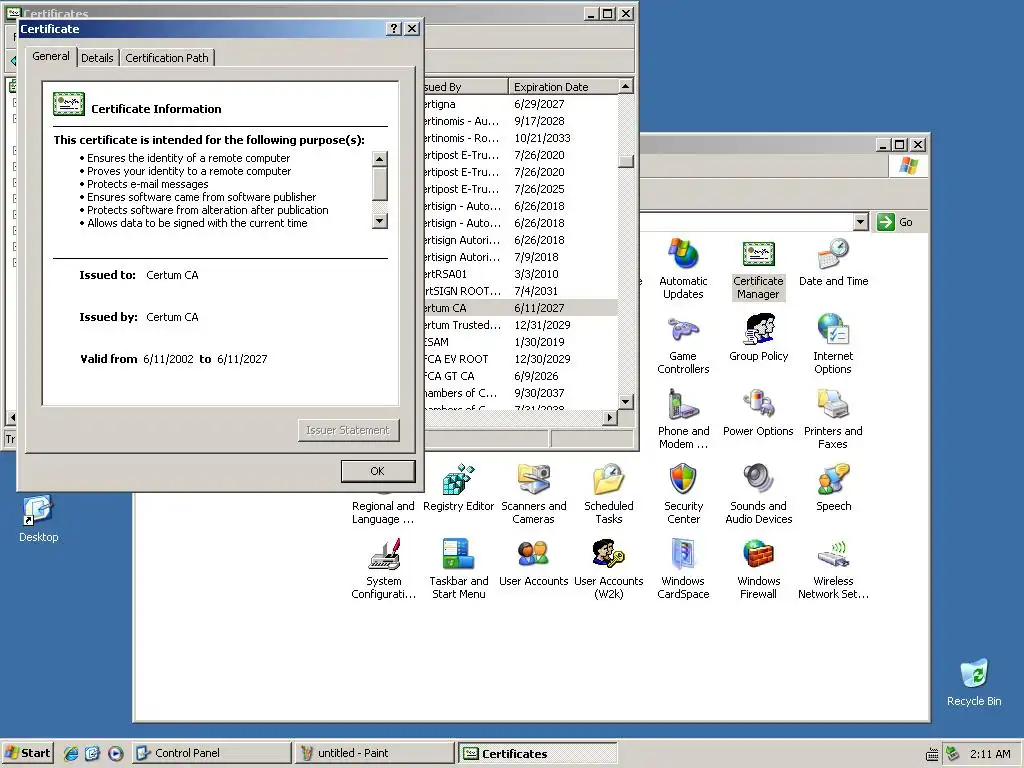Open Group Policy icon
Image resolution: width=1024 pixels, height=768 pixels.
pyautogui.click(x=758, y=338)
